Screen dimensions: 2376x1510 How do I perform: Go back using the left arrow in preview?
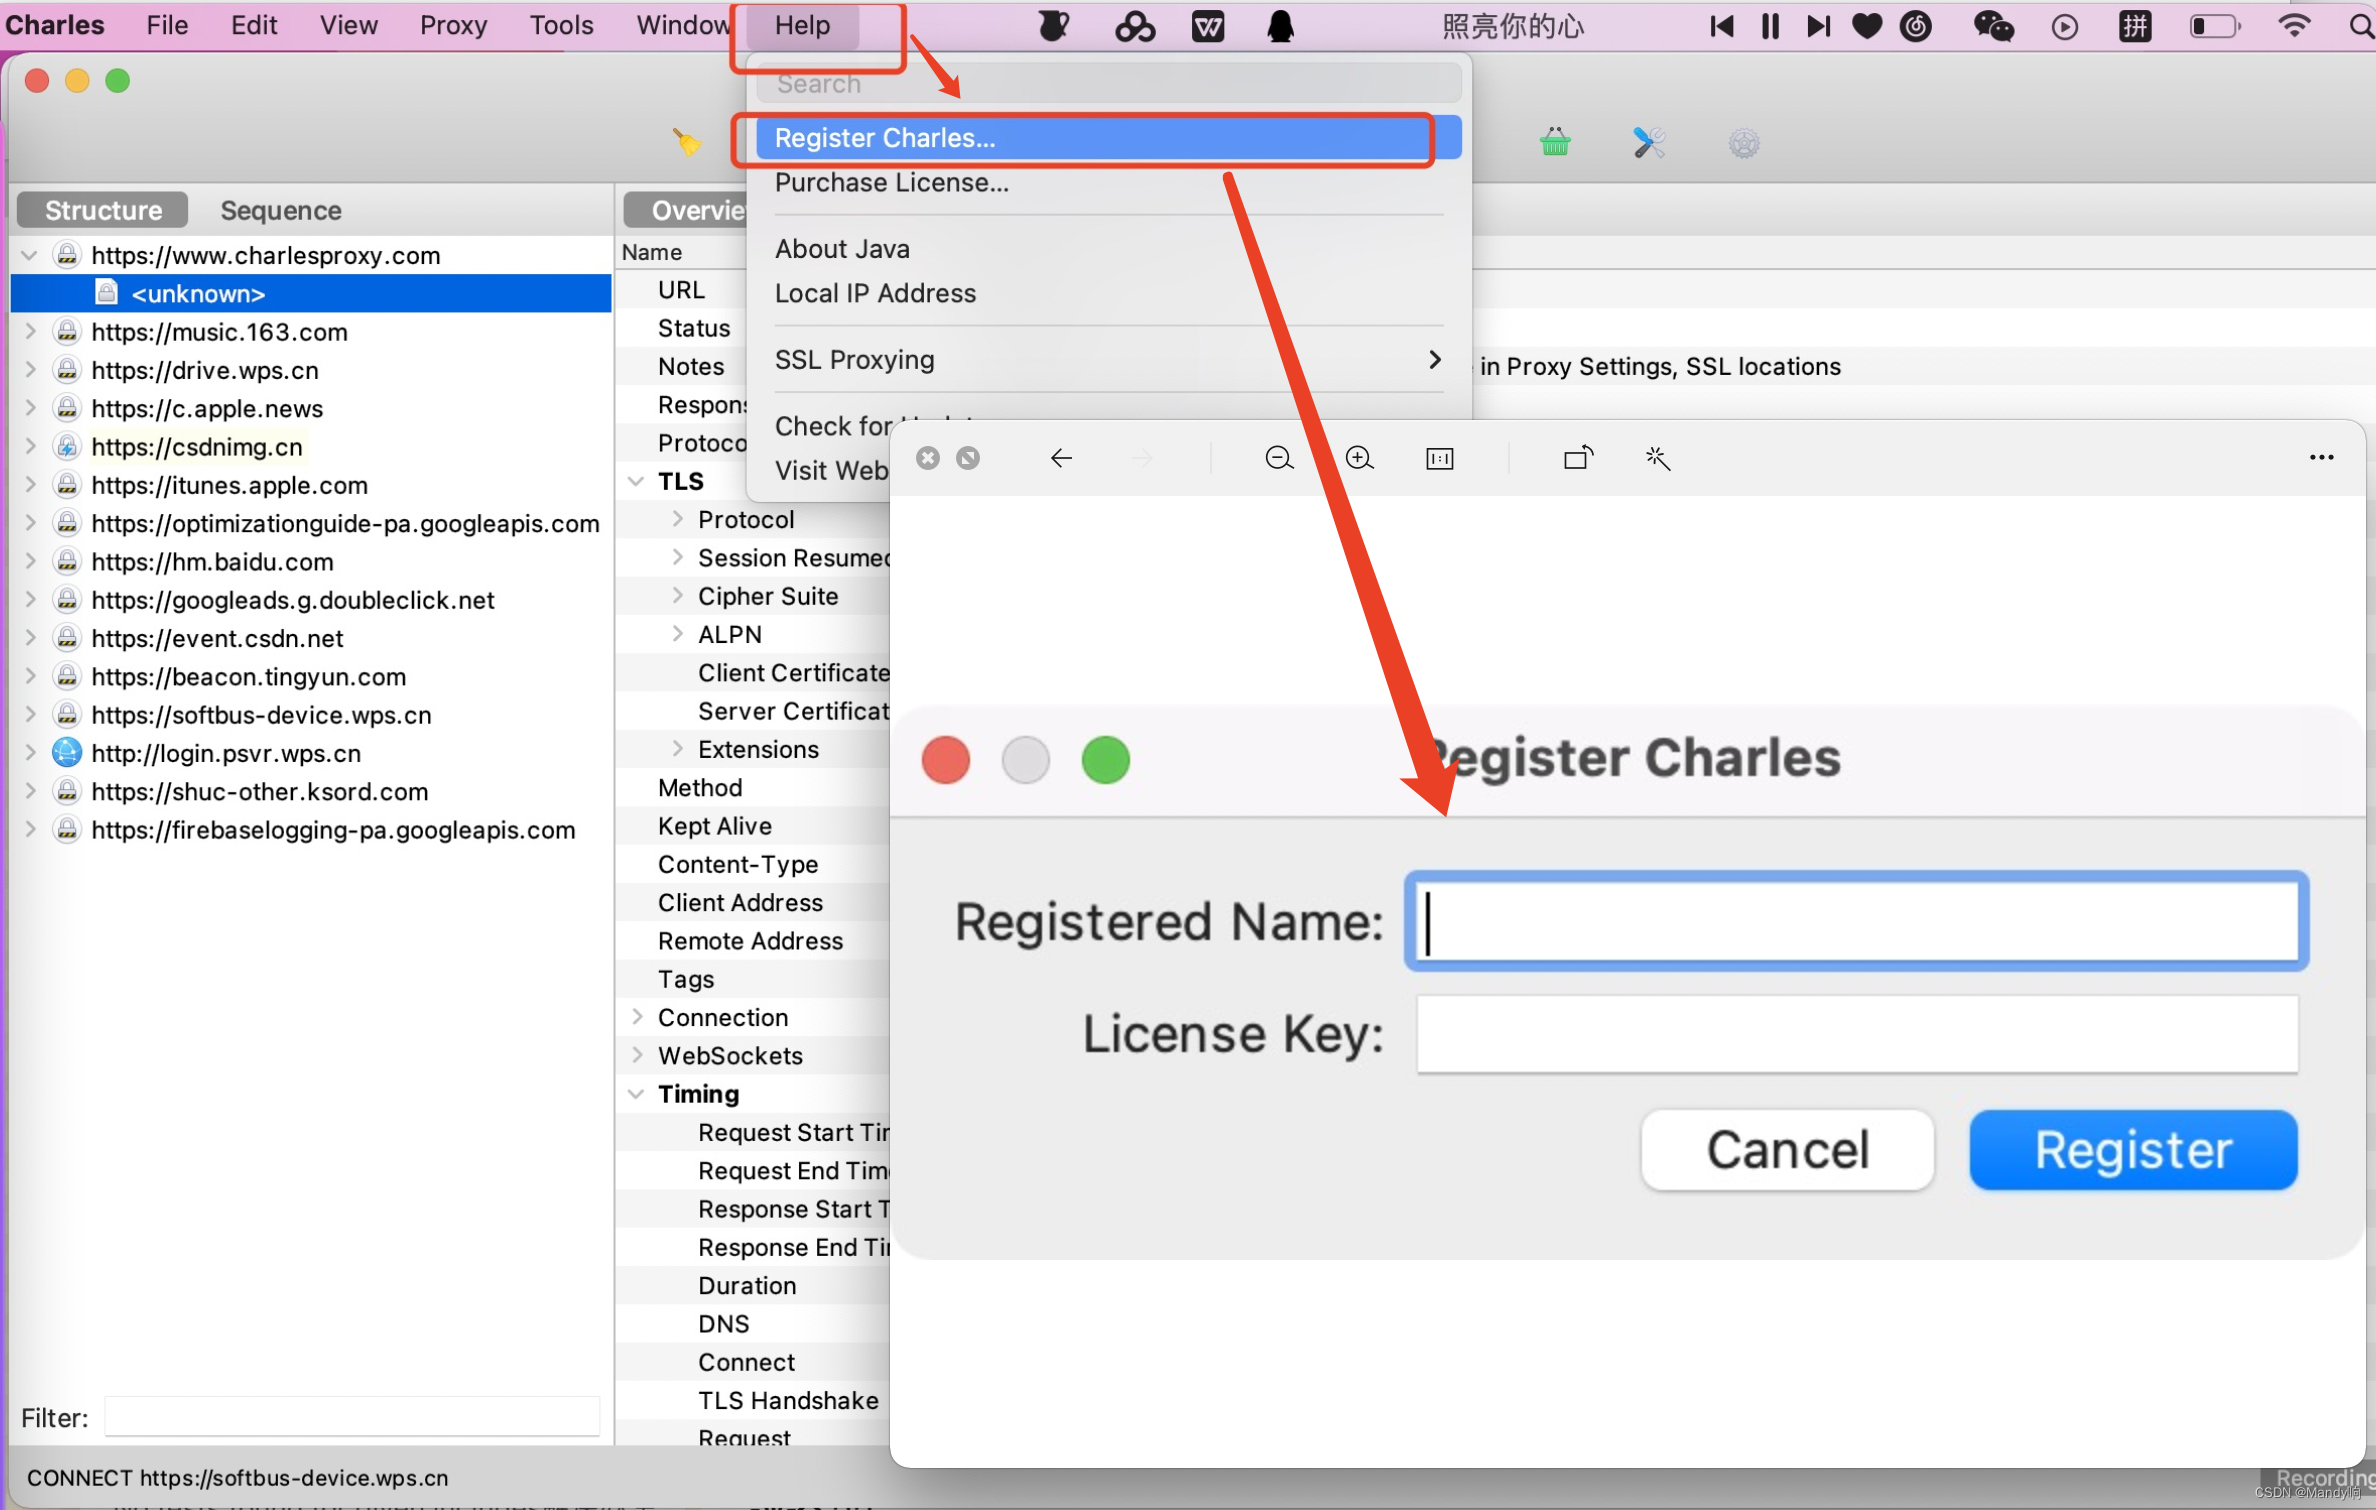click(1061, 458)
